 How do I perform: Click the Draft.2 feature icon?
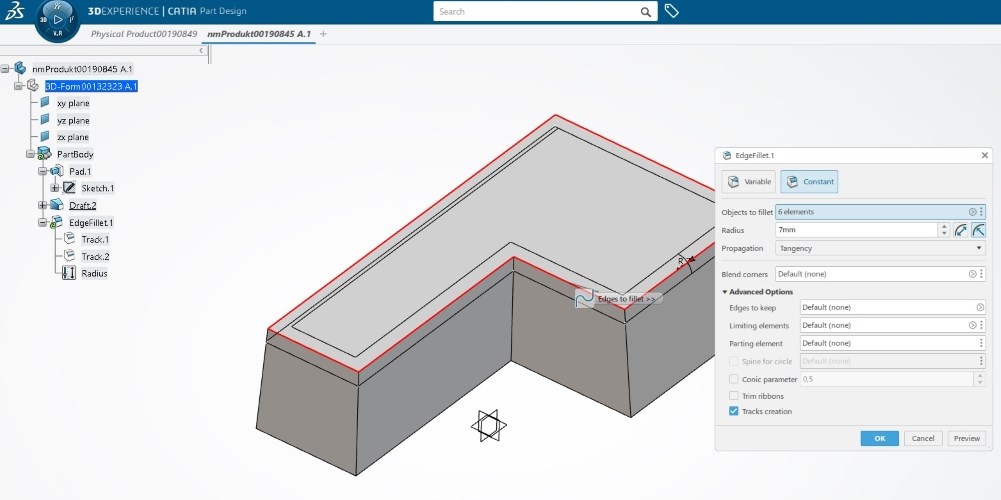pyautogui.click(x=57, y=205)
